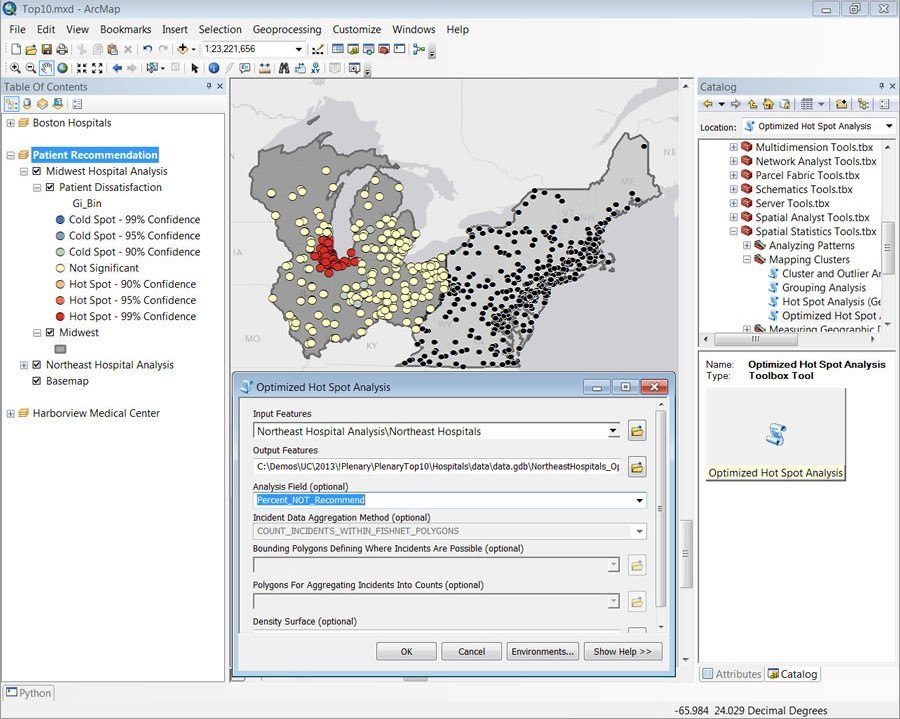Uncheck the Patient Dissatisfaction layer
Image resolution: width=900 pixels, height=719 pixels.
coord(50,187)
